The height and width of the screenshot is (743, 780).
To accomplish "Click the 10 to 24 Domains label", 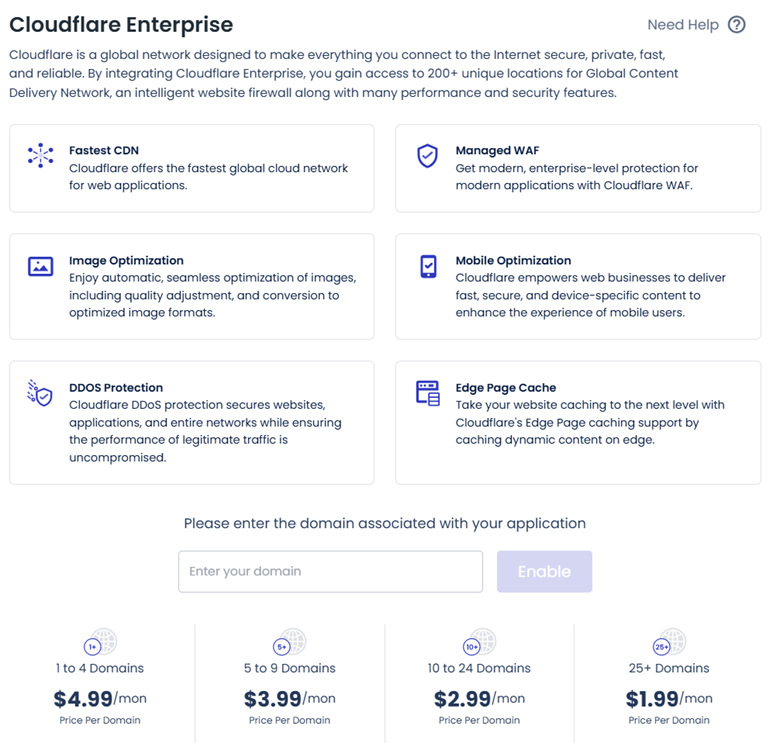I will tap(479, 668).
